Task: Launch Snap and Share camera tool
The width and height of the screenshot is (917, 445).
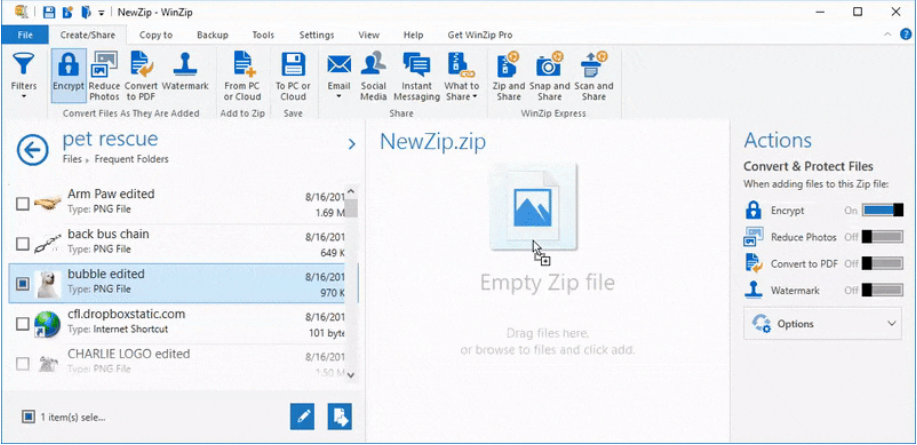Action: [x=550, y=75]
